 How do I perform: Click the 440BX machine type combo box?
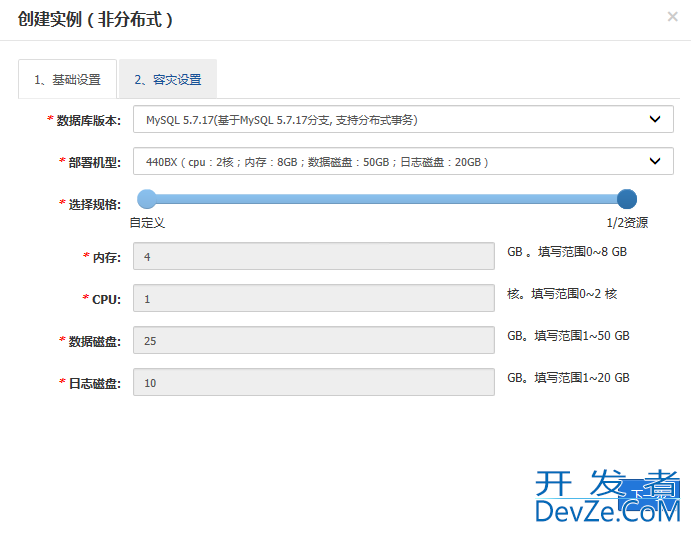(403, 161)
